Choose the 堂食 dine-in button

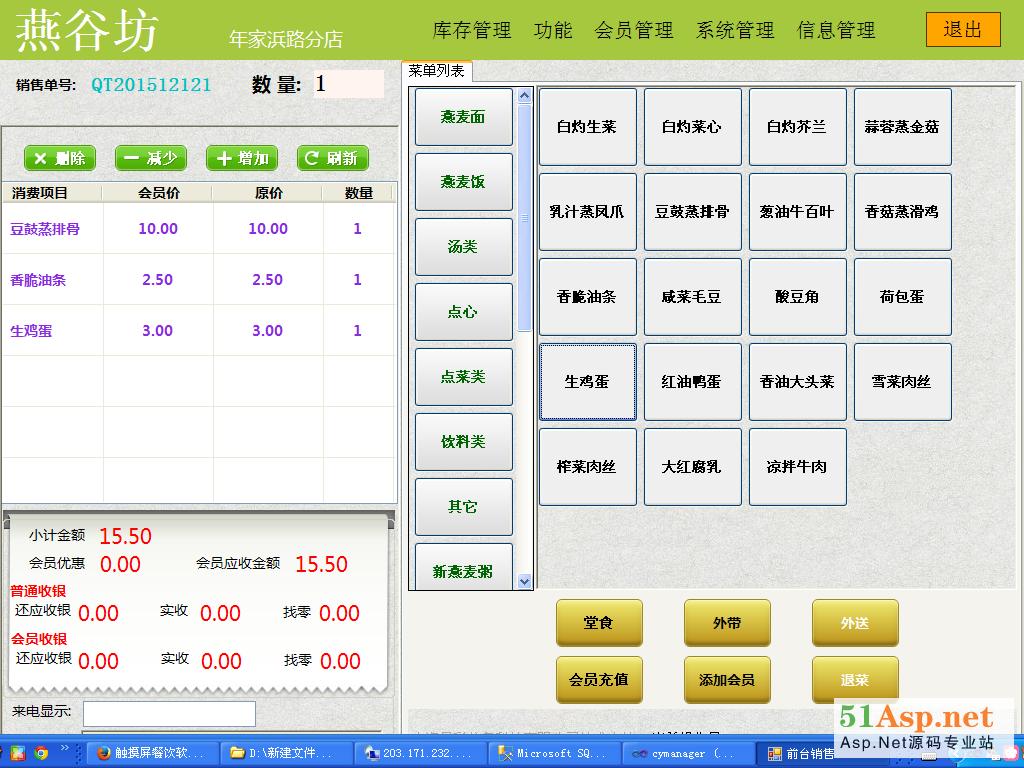click(598, 623)
